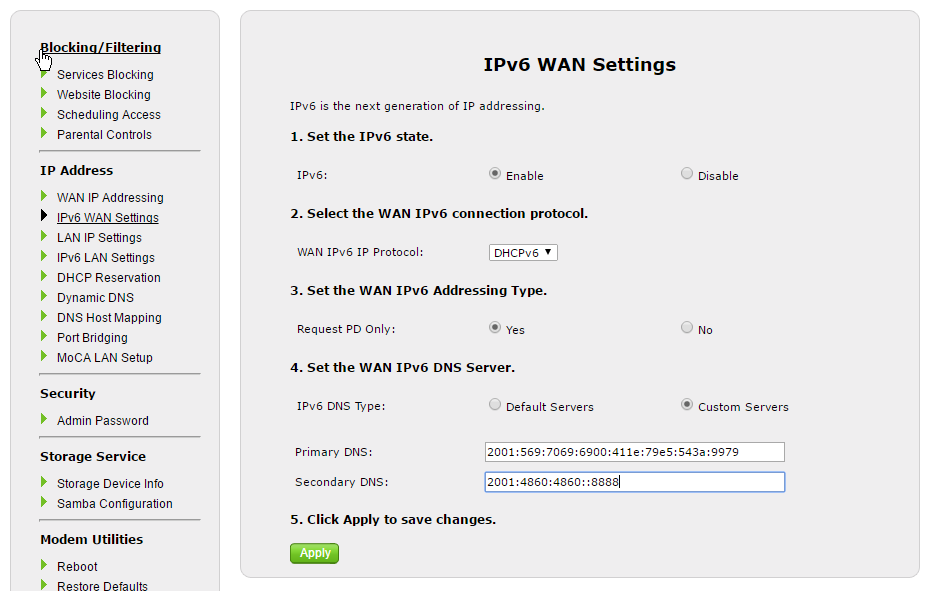The height and width of the screenshot is (591, 933).
Task: Click the Primary DNS input field
Action: pos(634,452)
